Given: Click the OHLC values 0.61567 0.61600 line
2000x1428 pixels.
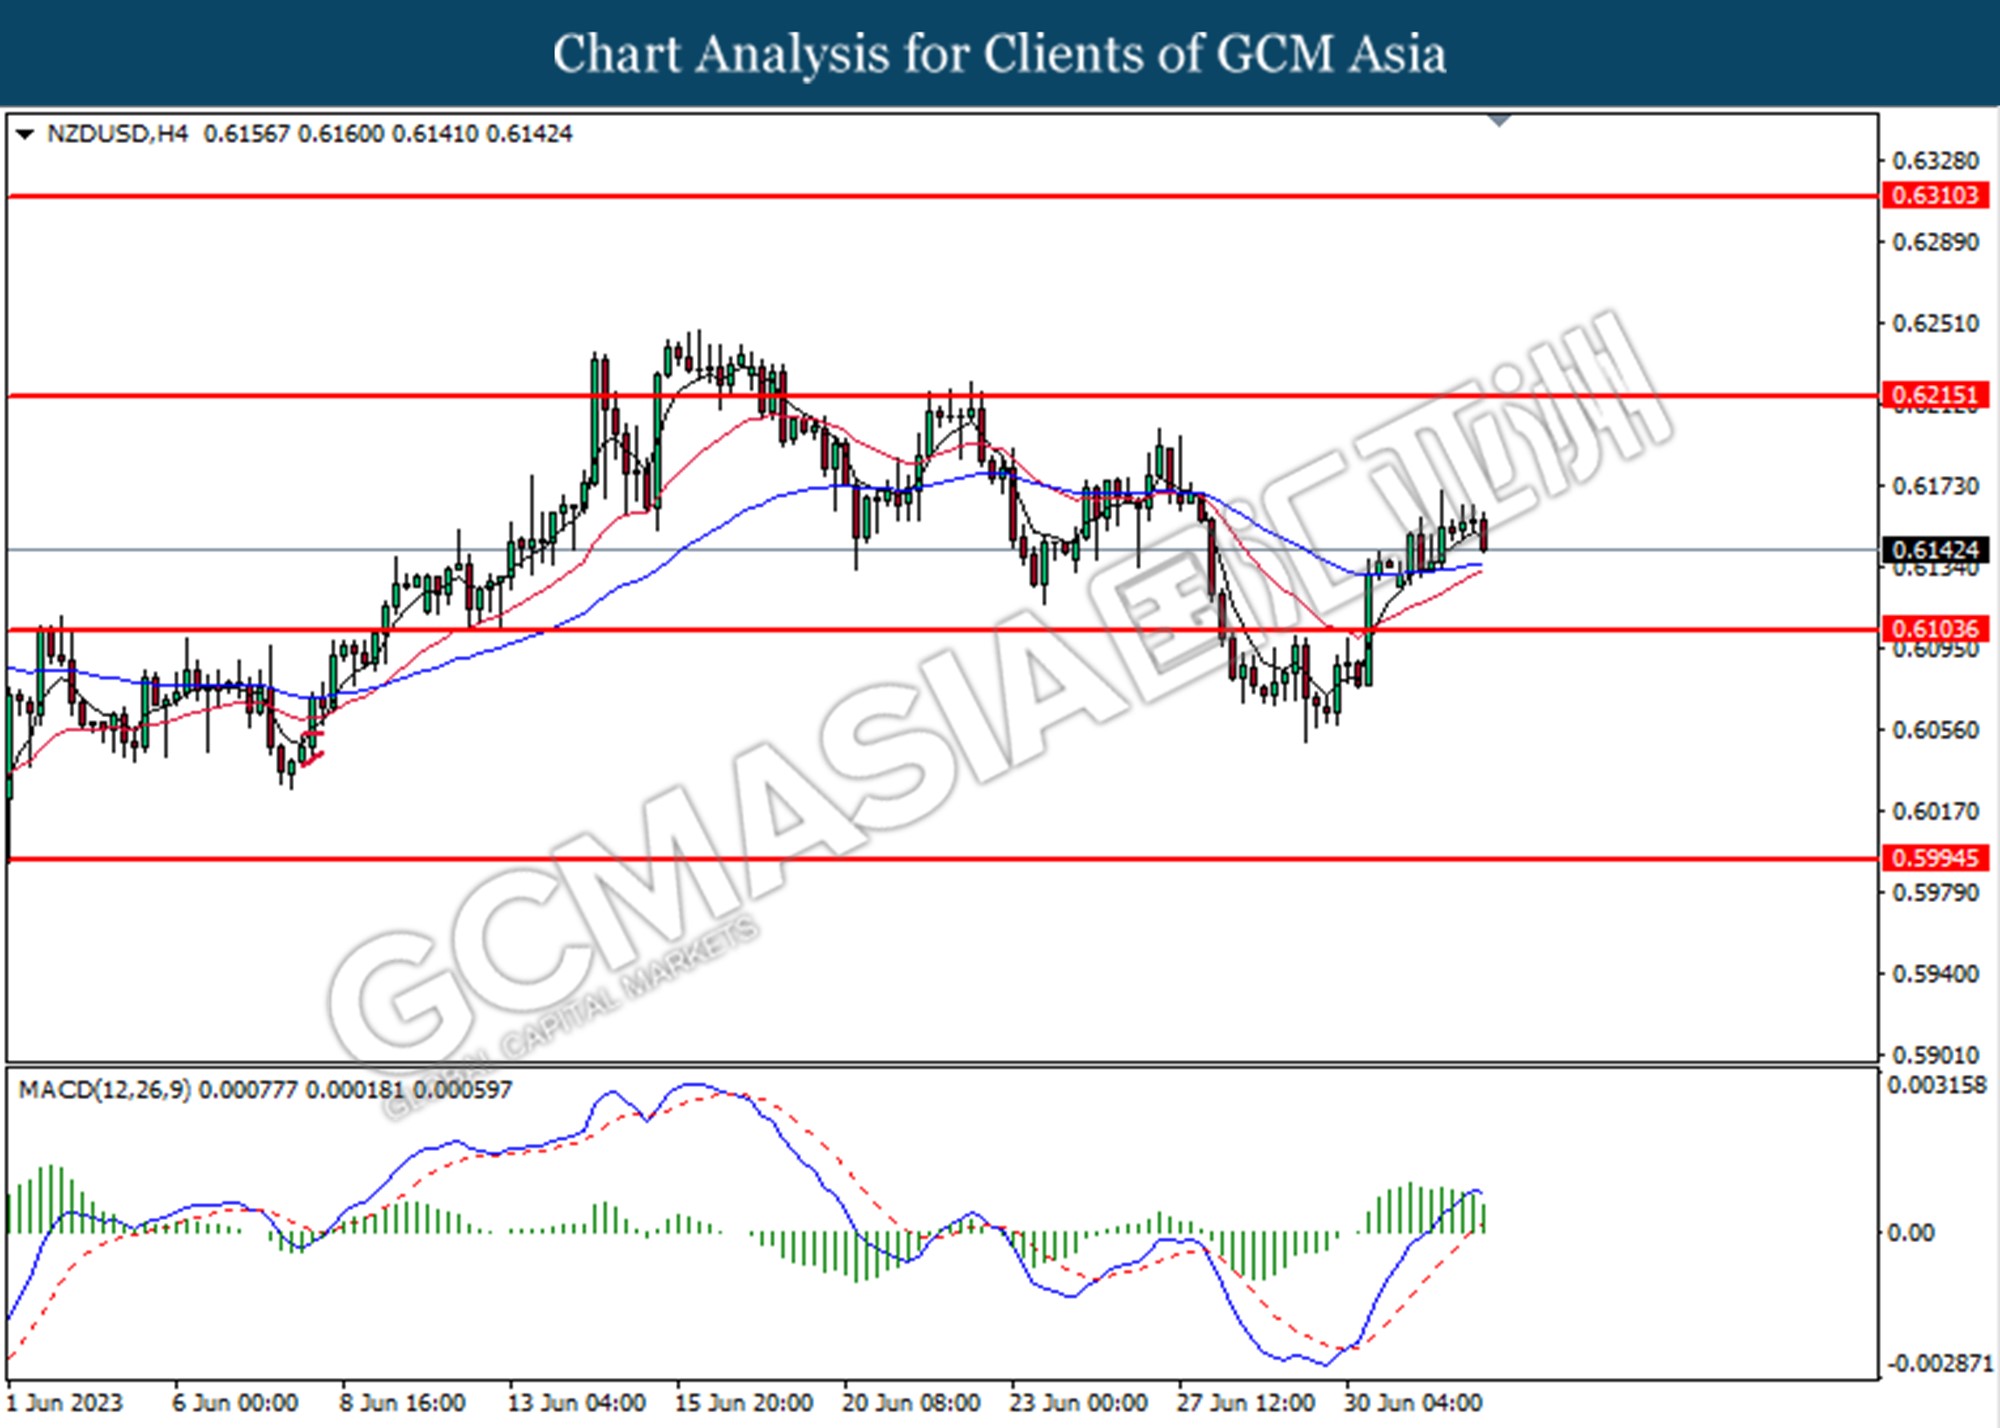Looking at the screenshot, I should tap(388, 134).
